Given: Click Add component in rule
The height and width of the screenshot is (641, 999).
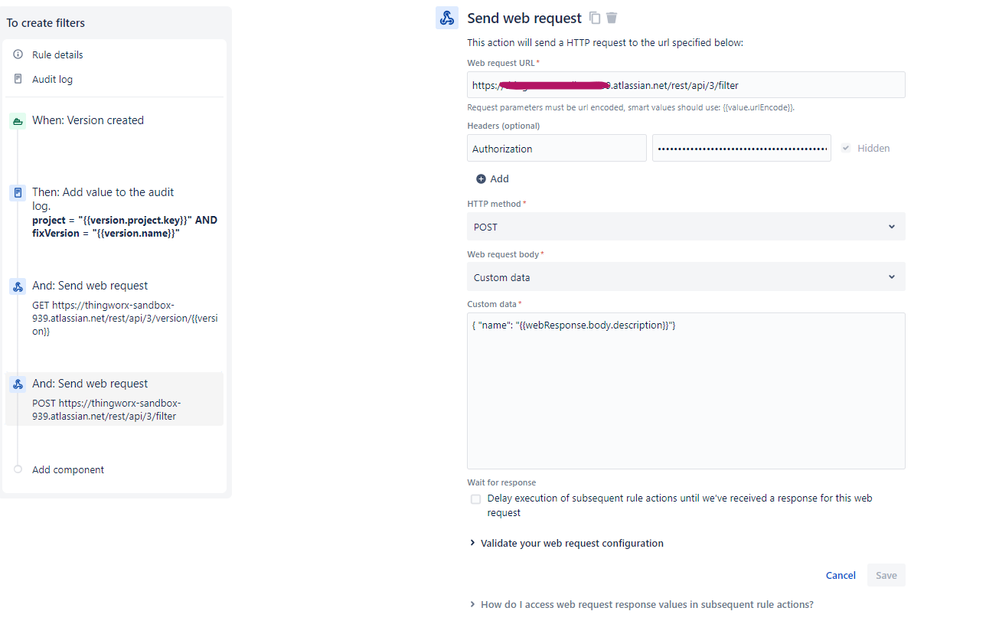Looking at the screenshot, I should [x=67, y=470].
